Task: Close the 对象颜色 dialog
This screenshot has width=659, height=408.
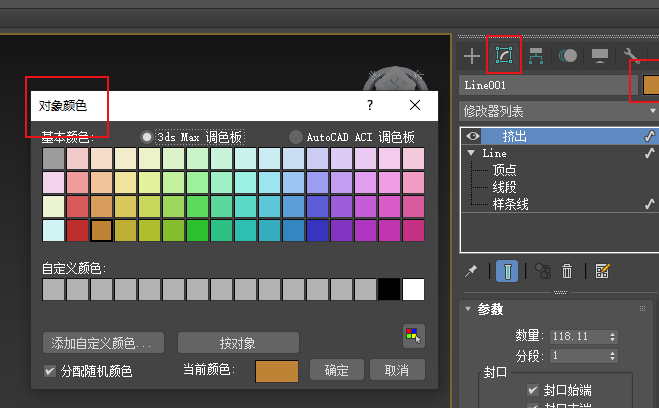Action: 415,105
